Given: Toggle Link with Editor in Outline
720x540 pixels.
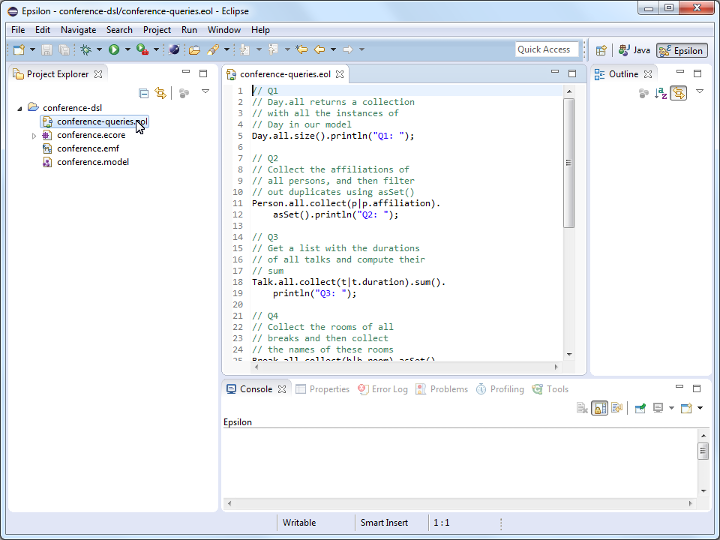Looking at the screenshot, I should pos(678,93).
